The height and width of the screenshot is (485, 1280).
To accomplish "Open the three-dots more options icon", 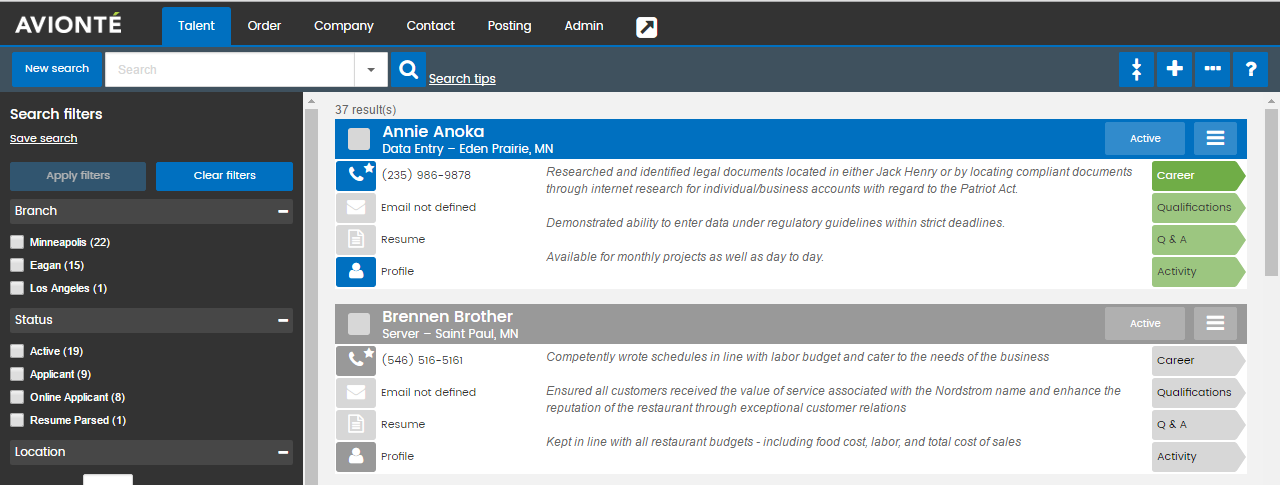I will point(1212,69).
